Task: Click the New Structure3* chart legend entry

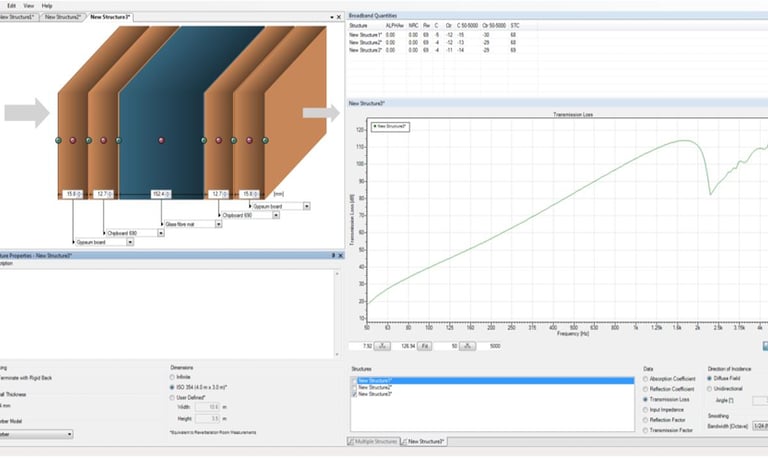Action: [390, 126]
